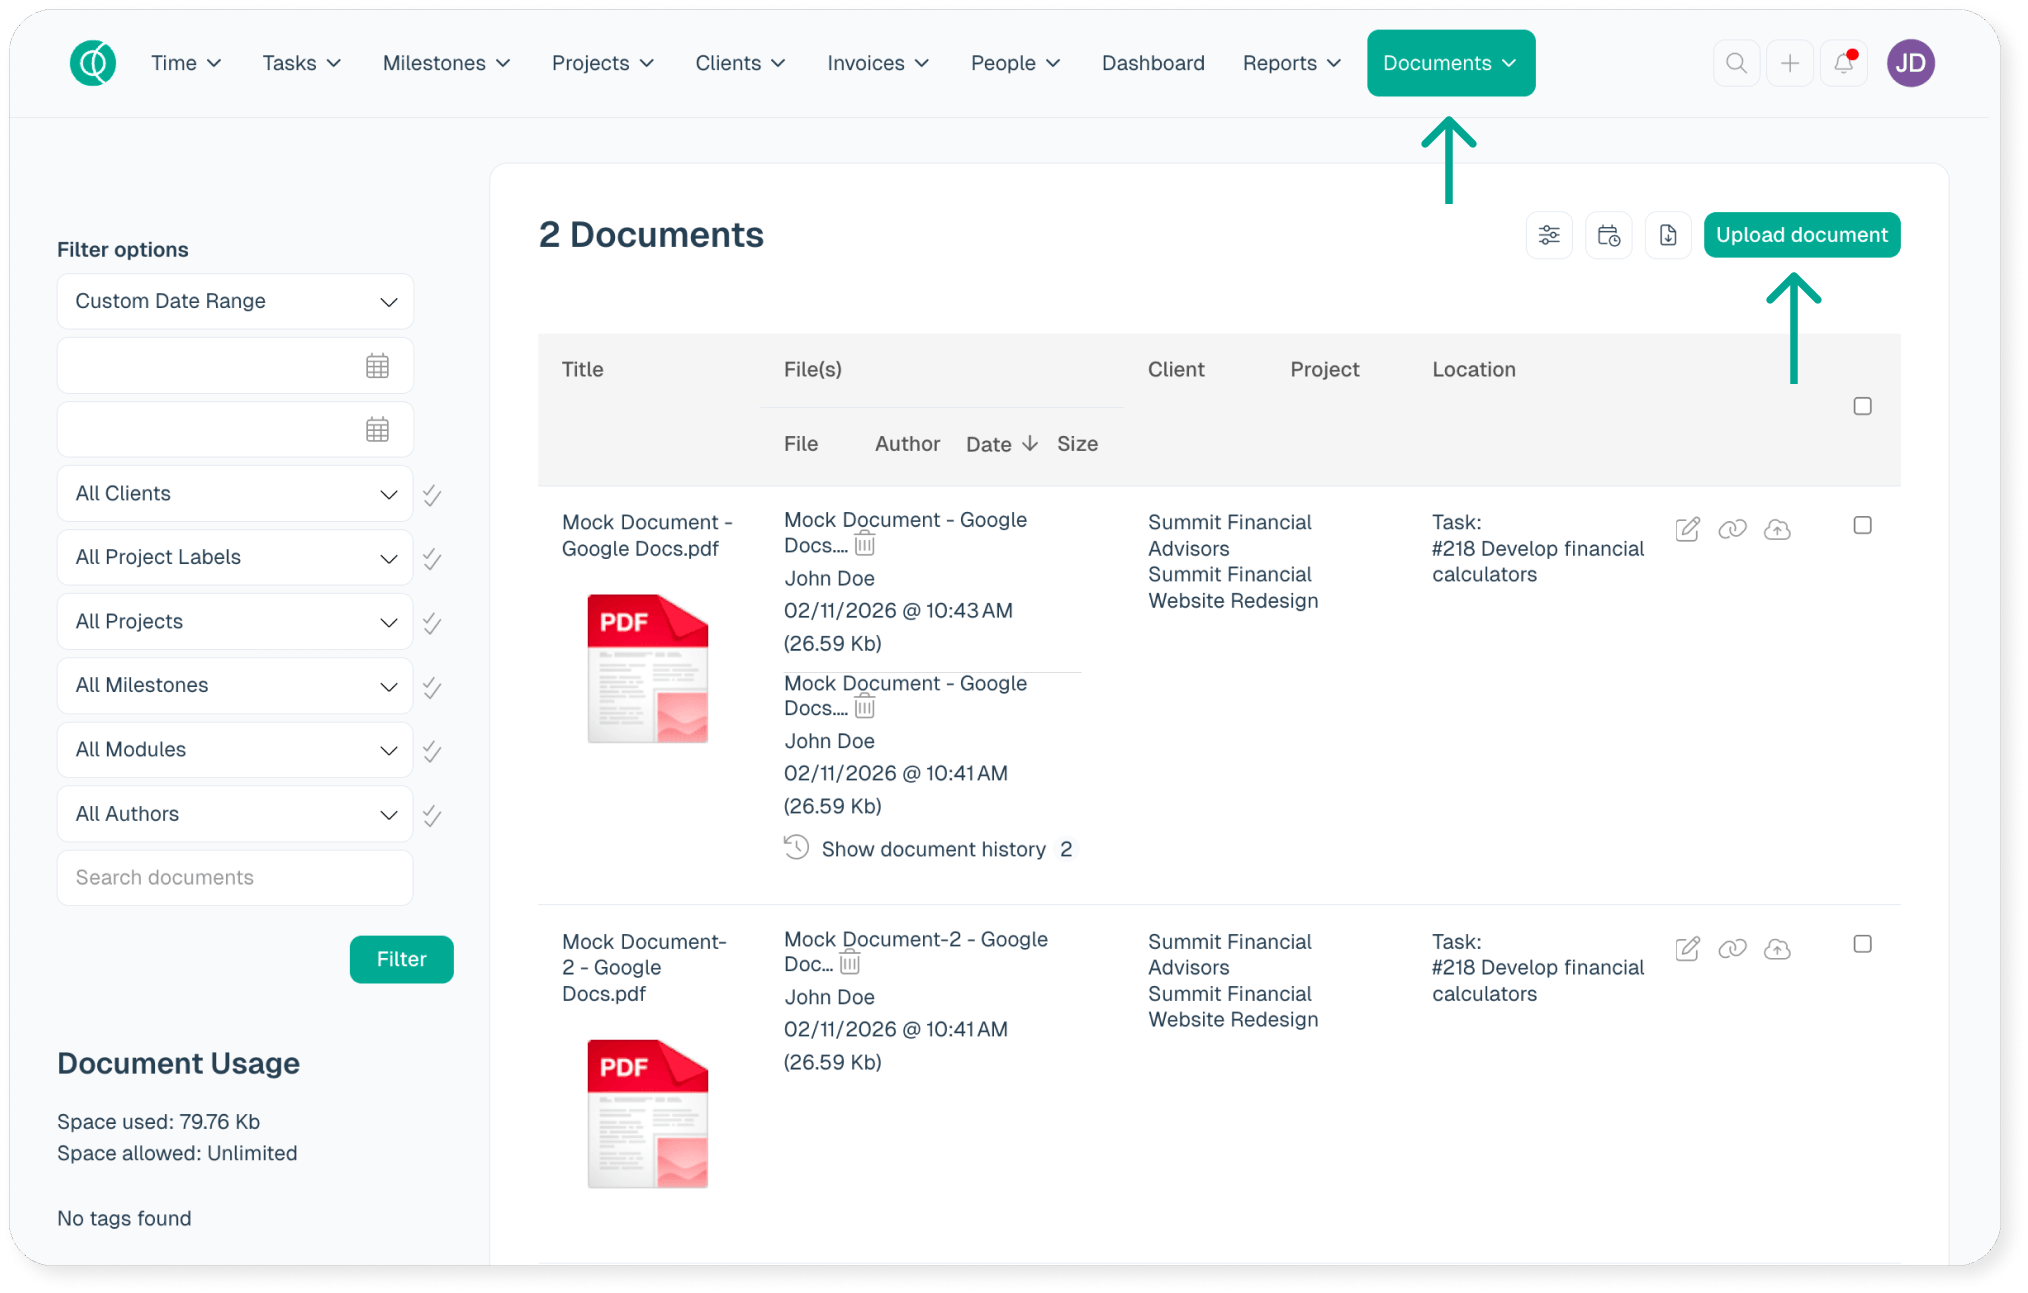Tick the select-all checkbox in table header
The height and width of the screenshot is (1293, 2028).
pos(1862,406)
